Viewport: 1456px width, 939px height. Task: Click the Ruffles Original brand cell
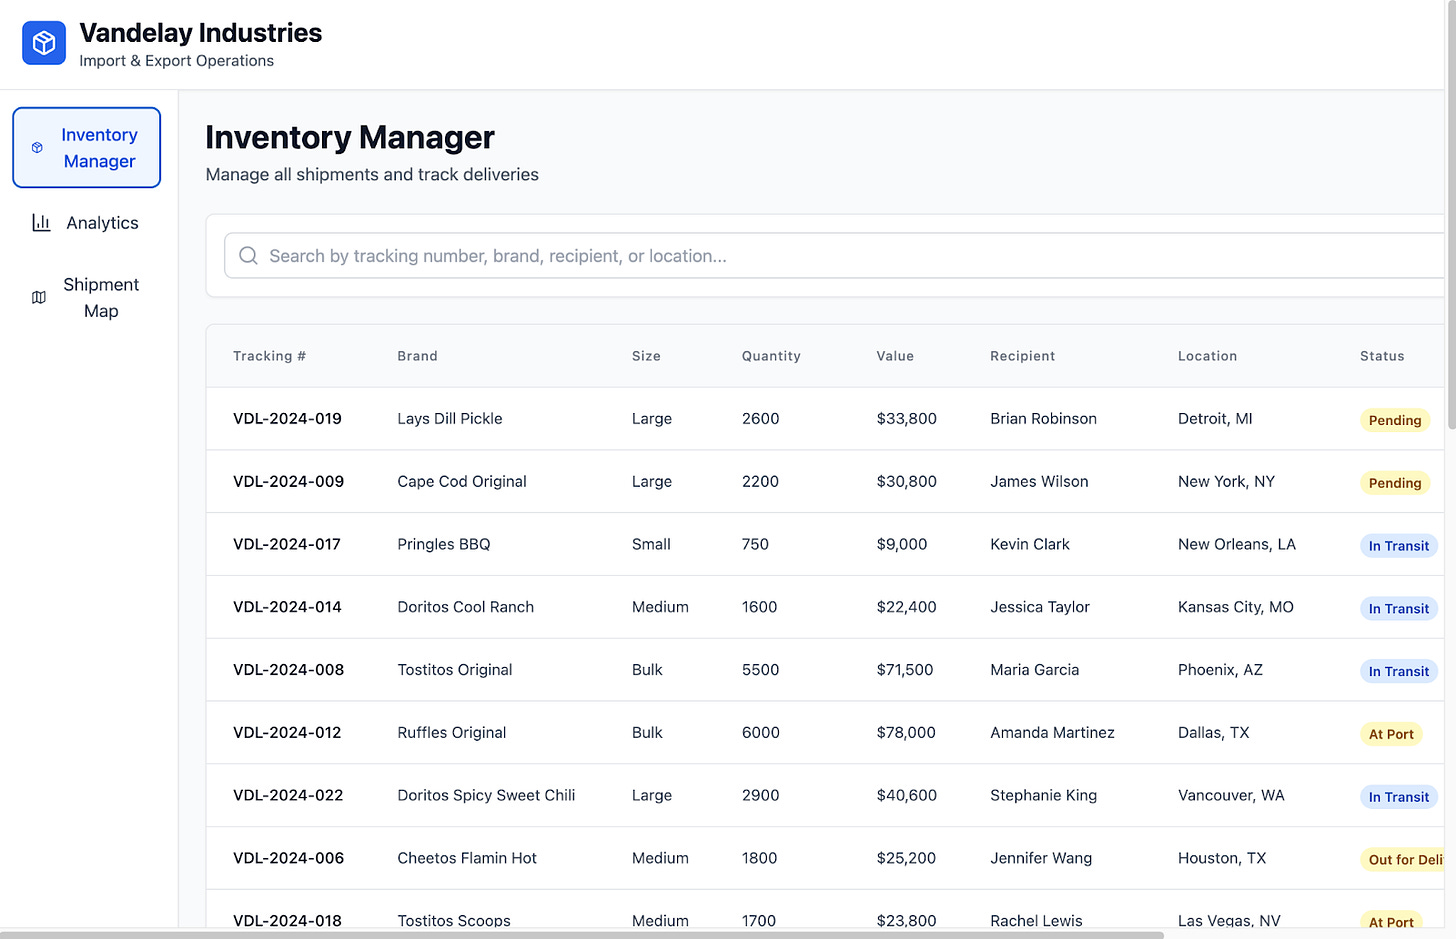point(452,733)
